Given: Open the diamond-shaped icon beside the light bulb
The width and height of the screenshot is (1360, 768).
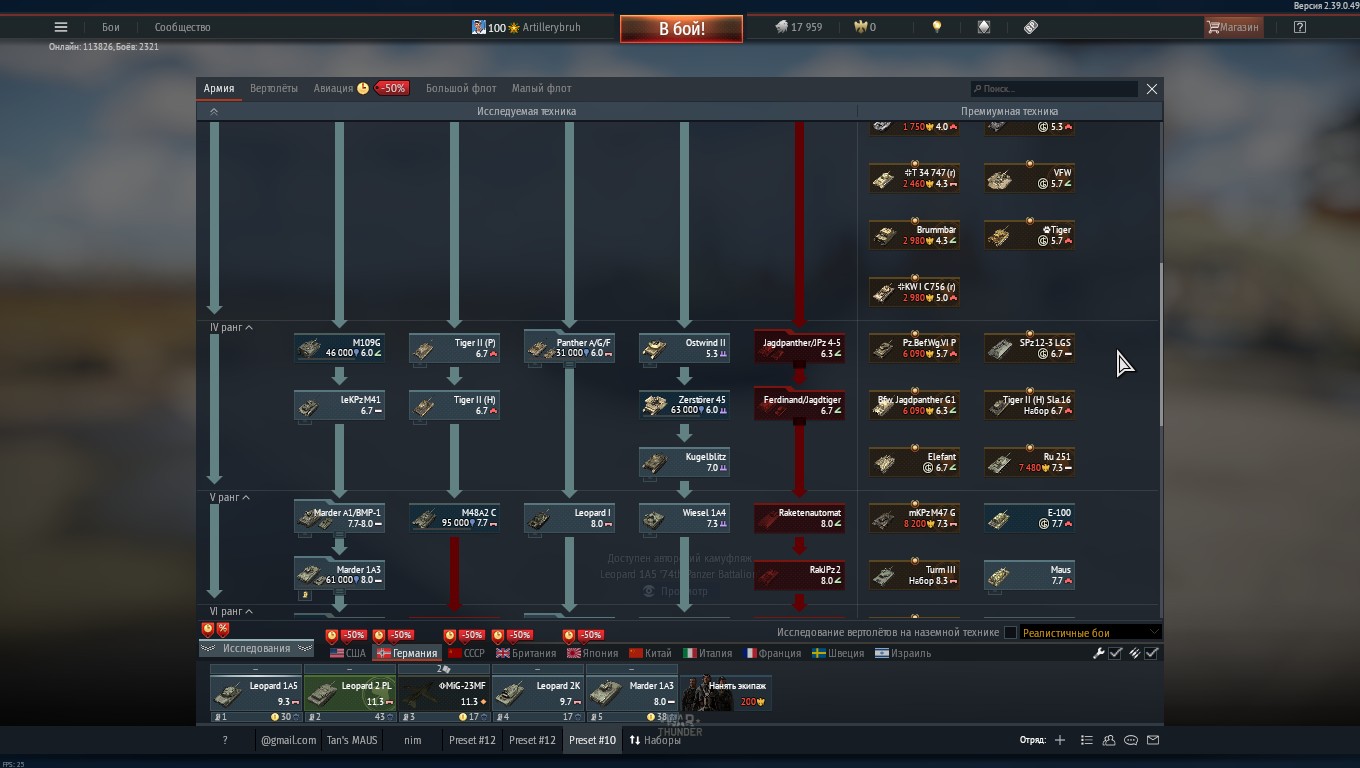Looking at the screenshot, I should point(984,27).
